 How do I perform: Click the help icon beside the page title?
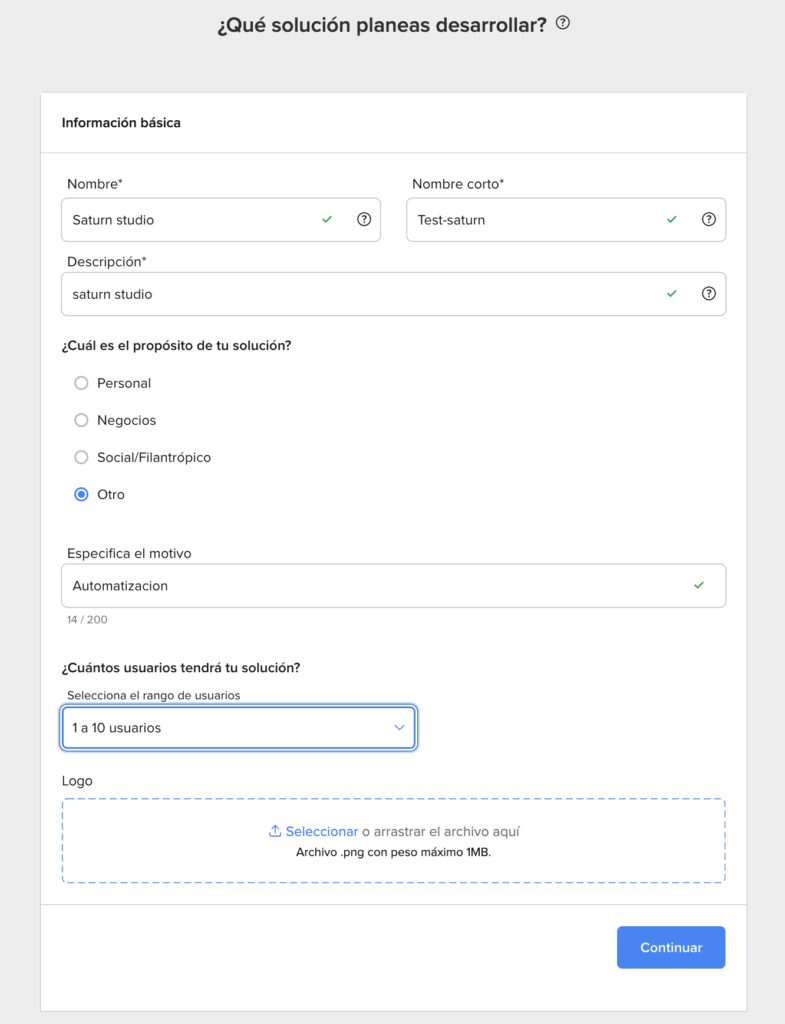click(563, 24)
